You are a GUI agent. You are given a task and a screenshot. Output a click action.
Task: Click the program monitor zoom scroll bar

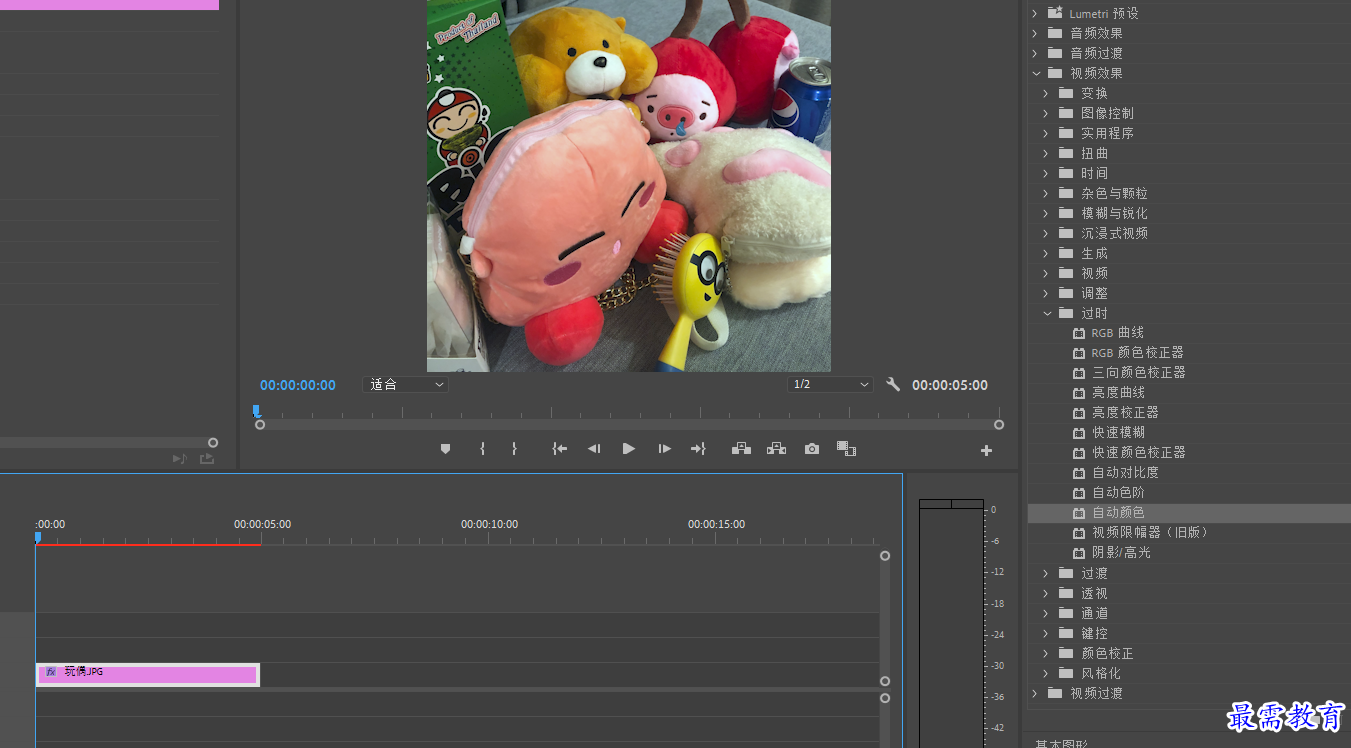[x=629, y=425]
